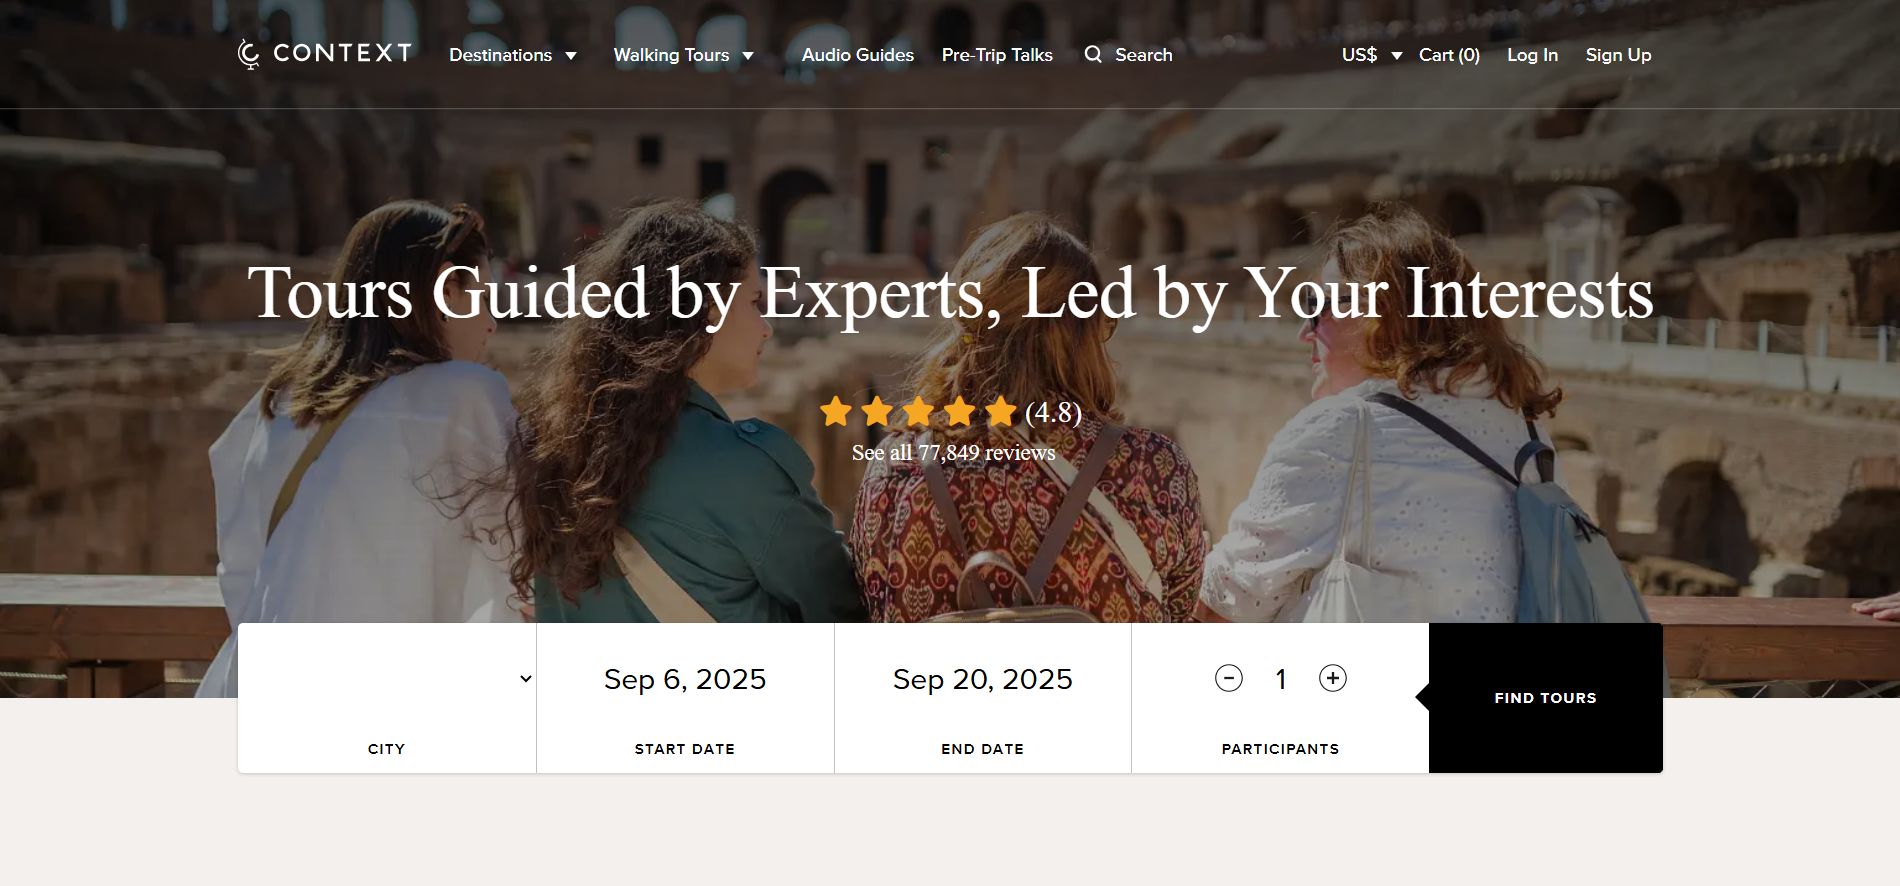Select the Sep 6, 2025 start date field
This screenshot has width=1900, height=886.
point(685,680)
